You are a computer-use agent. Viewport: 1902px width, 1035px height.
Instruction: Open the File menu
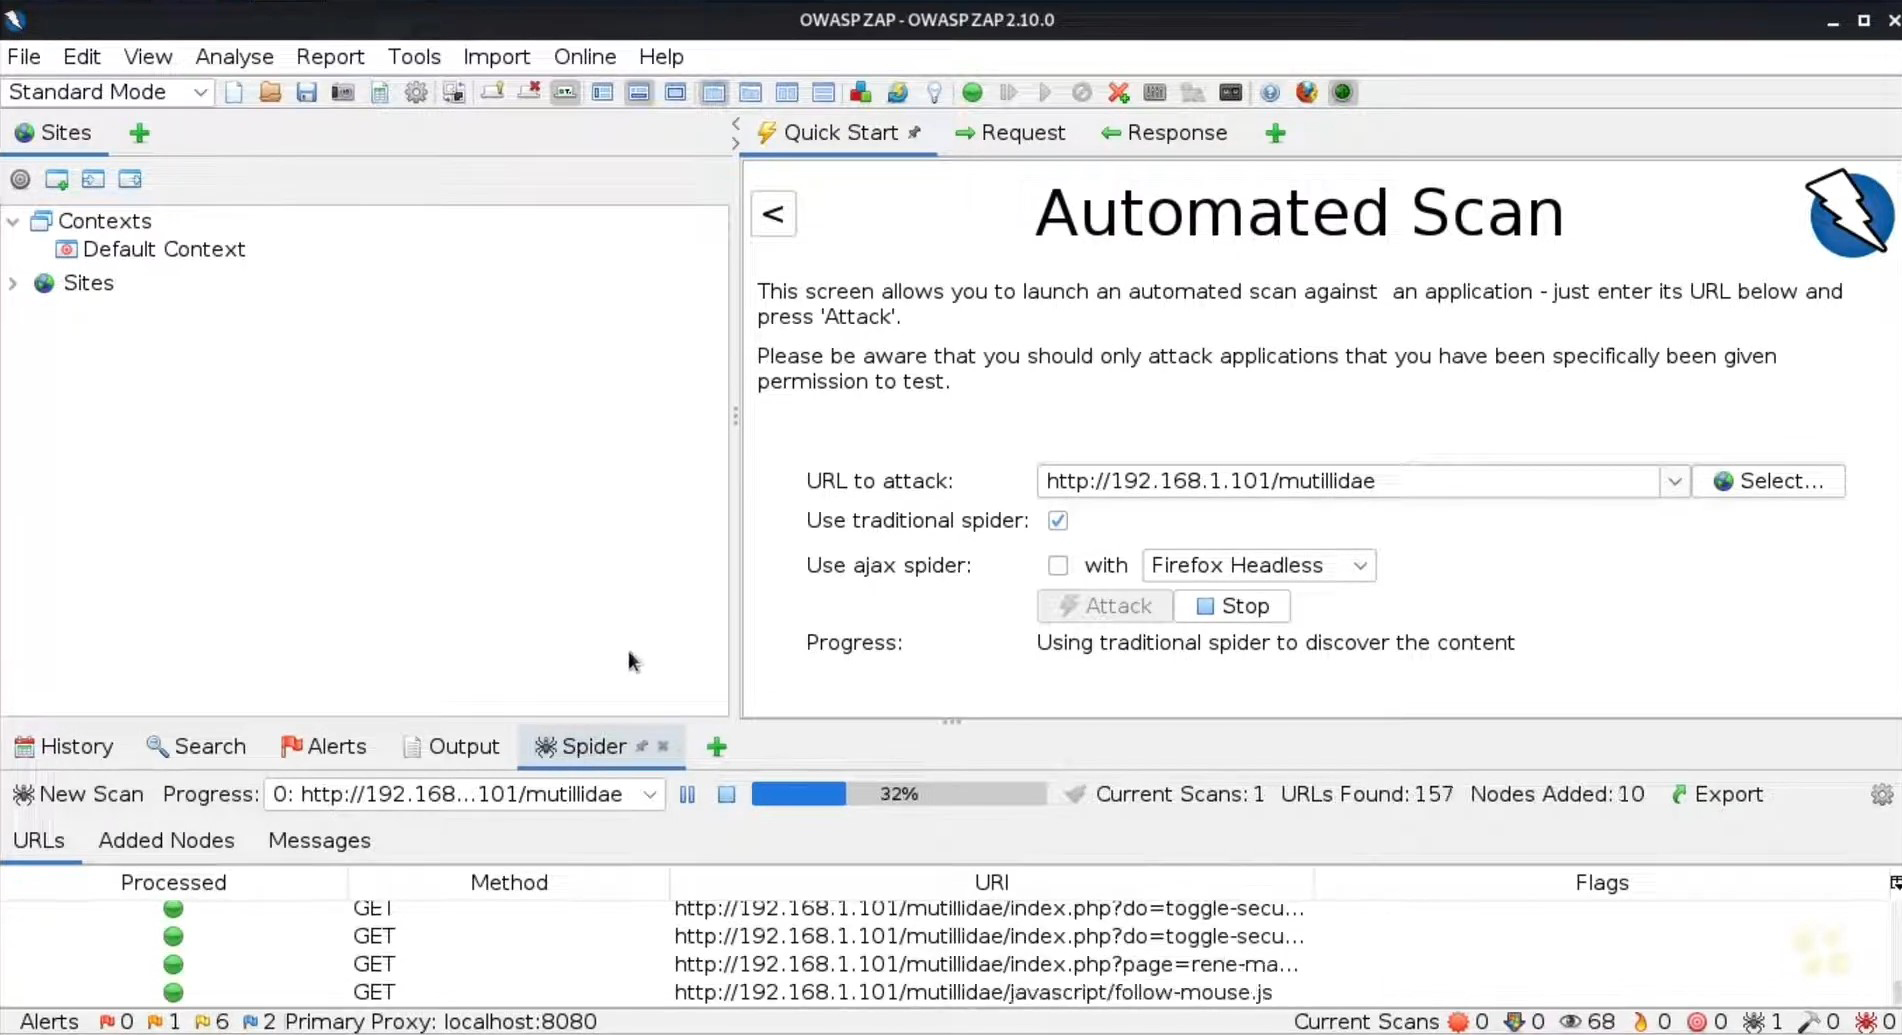[x=24, y=57]
